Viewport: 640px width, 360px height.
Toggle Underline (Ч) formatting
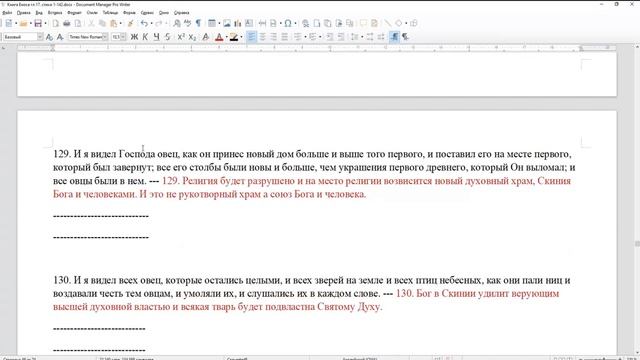click(x=156, y=37)
